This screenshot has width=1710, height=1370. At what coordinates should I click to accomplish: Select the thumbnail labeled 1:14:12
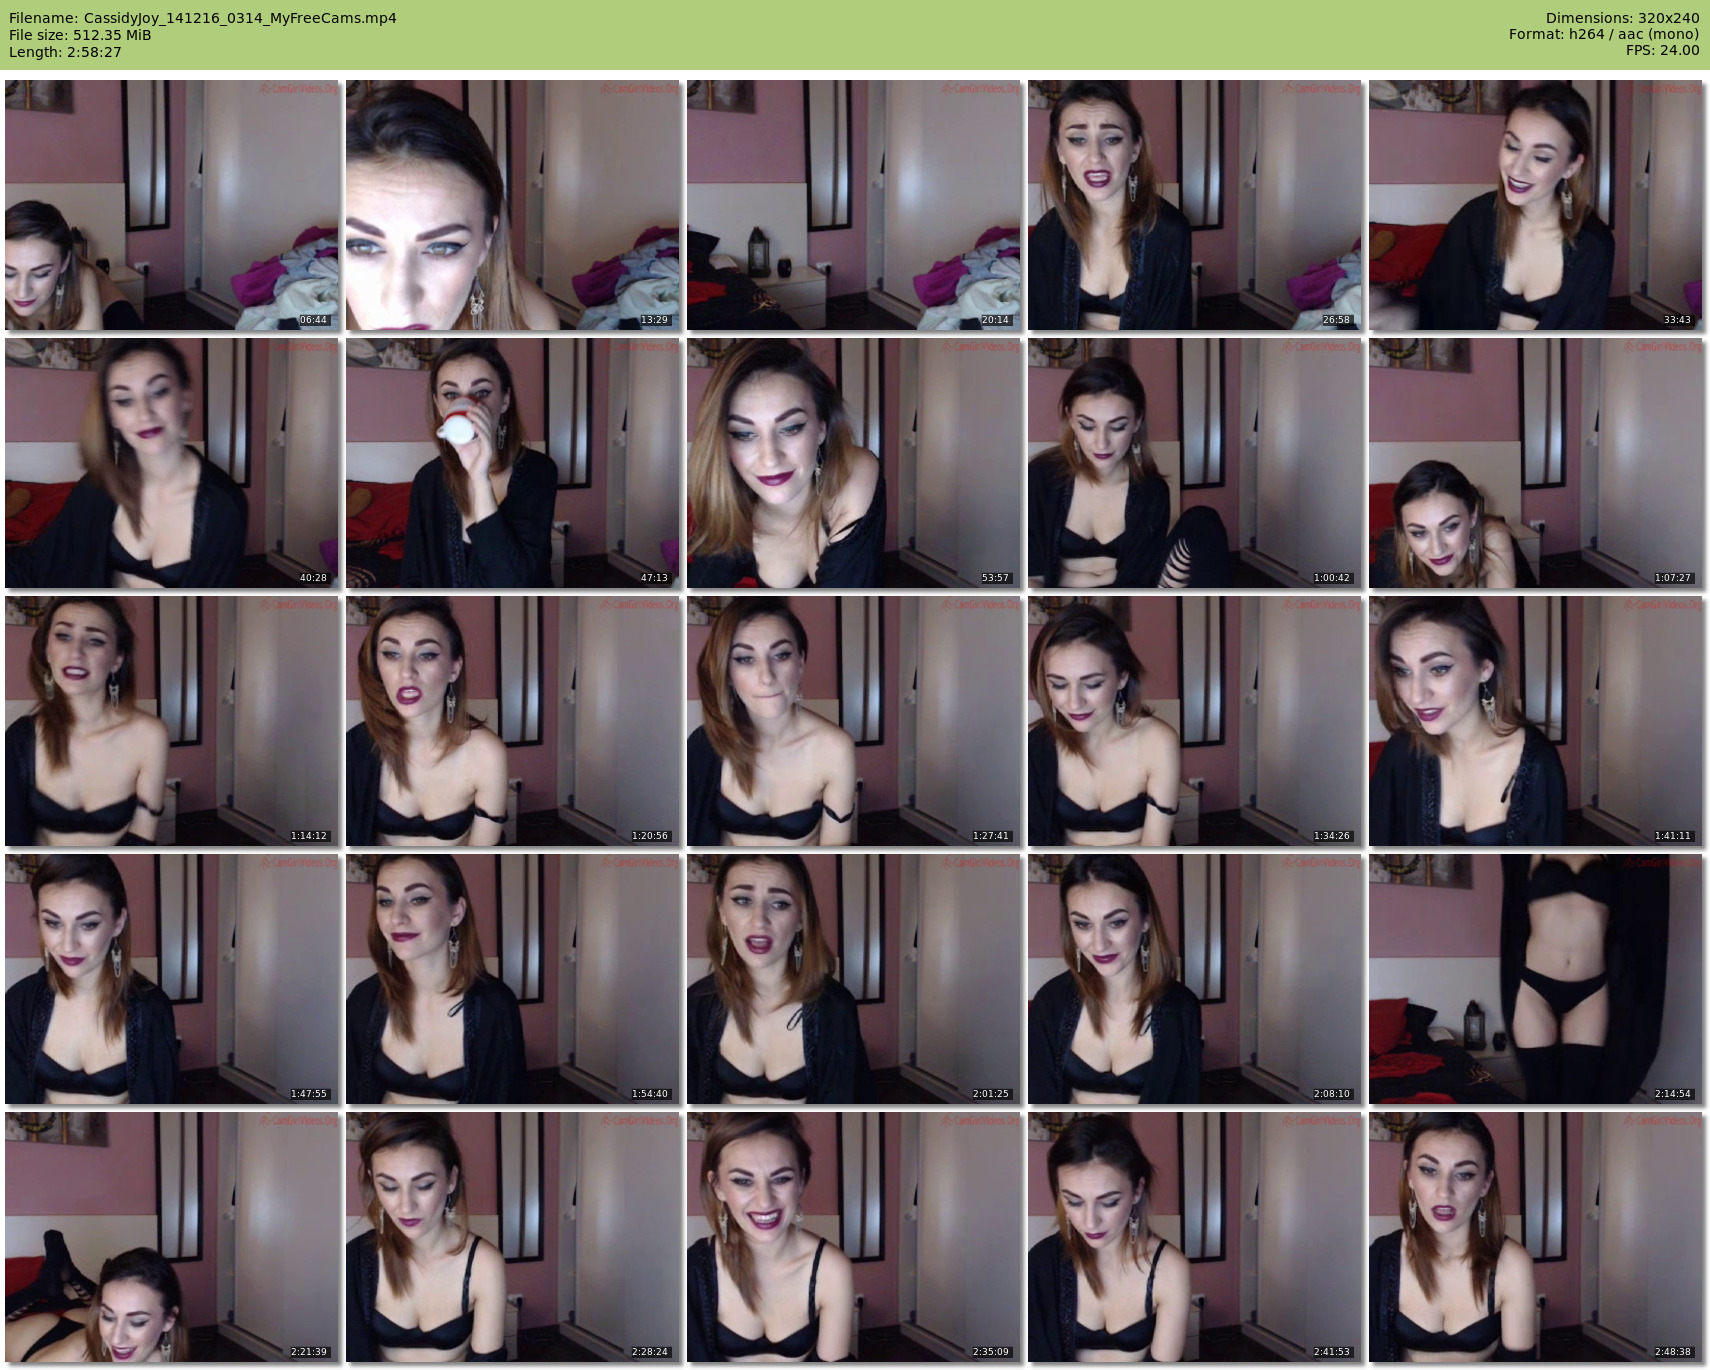[x=172, y=721]
